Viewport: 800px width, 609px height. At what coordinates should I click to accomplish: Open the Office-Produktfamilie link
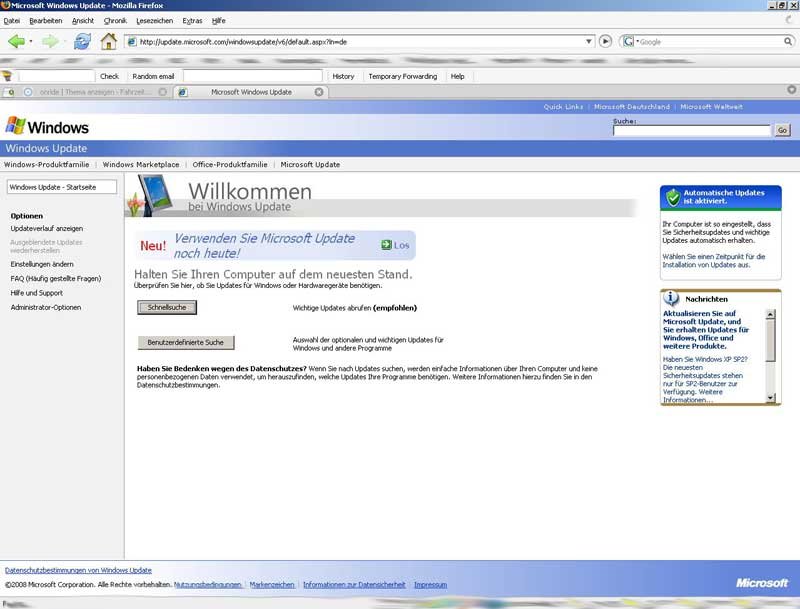(230, 165)
